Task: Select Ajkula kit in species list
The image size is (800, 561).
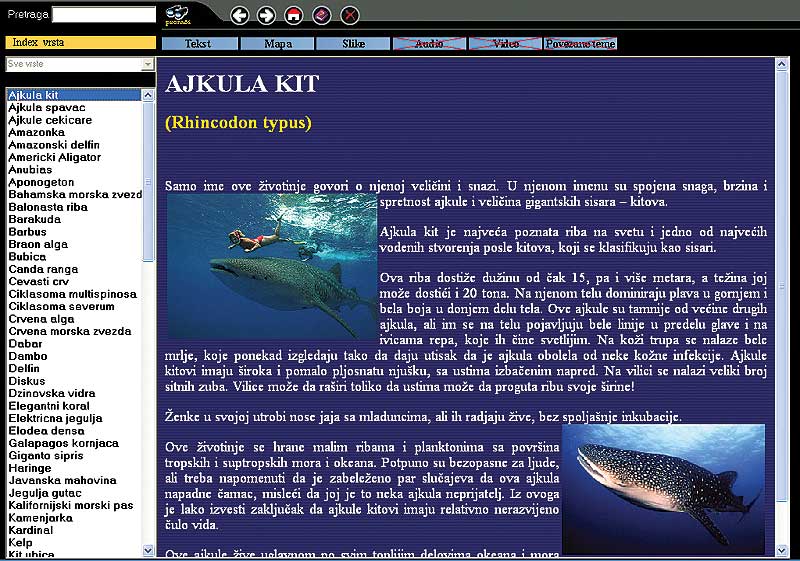Action: [x=74, y=95]
